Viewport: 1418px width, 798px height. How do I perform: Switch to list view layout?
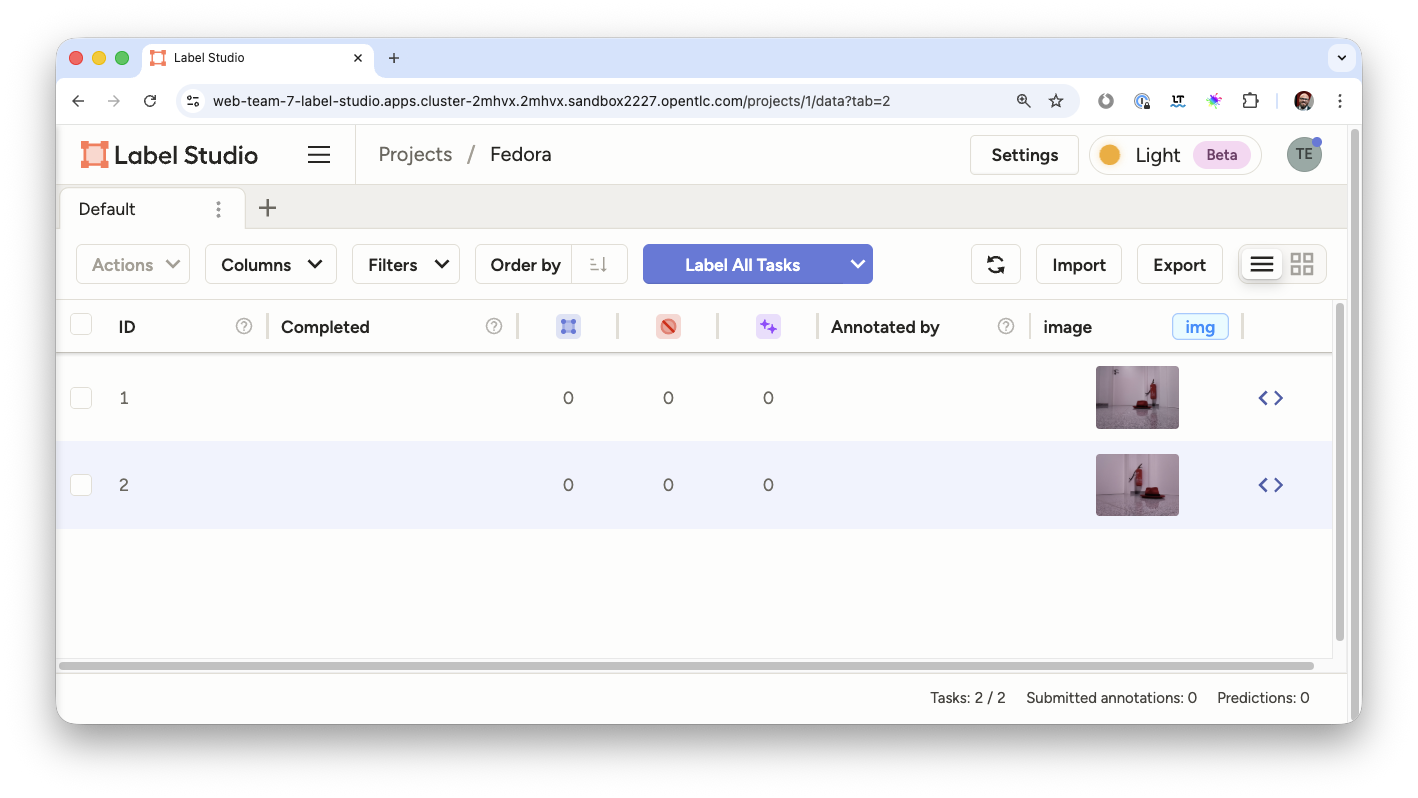(x=1262, y=265)
